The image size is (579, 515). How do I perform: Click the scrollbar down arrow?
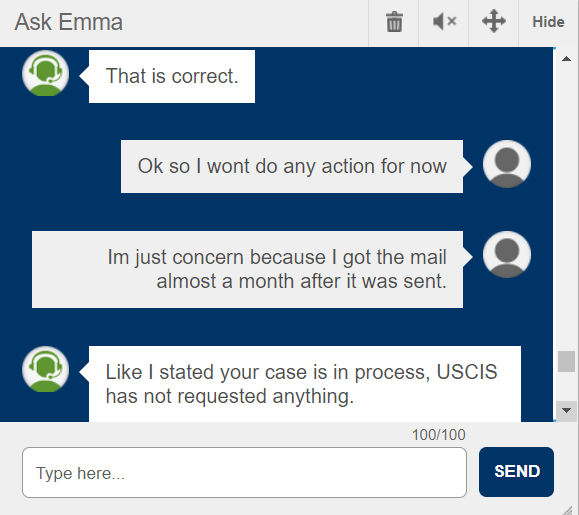[x=566, y=410]
